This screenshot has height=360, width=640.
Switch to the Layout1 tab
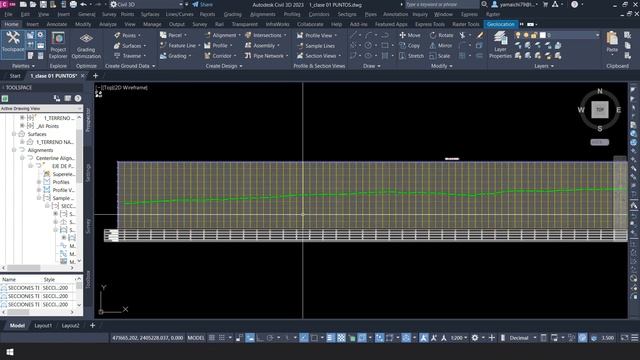[43, 325]
